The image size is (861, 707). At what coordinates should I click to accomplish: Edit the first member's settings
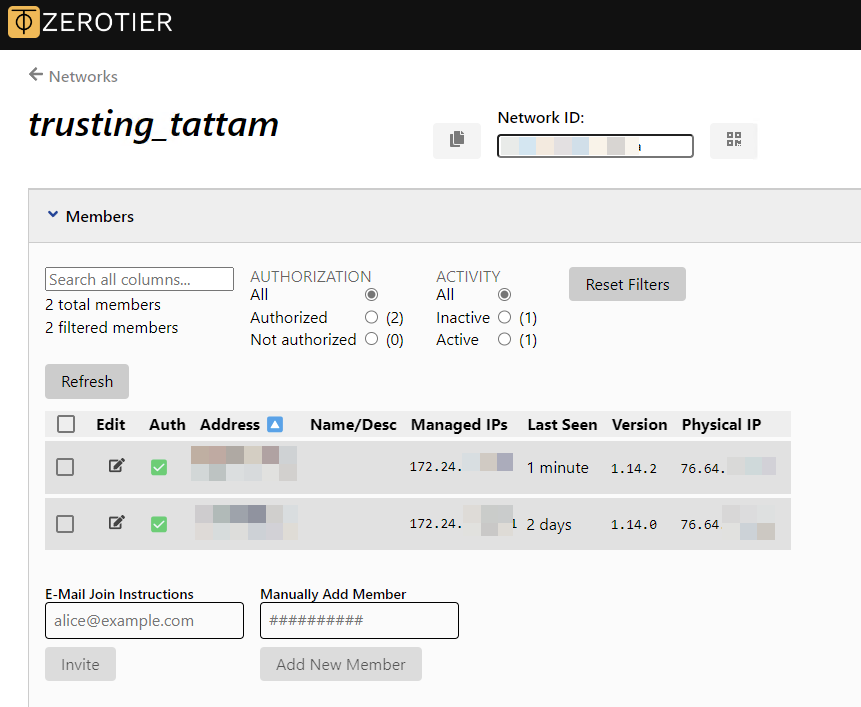(116, 466)
